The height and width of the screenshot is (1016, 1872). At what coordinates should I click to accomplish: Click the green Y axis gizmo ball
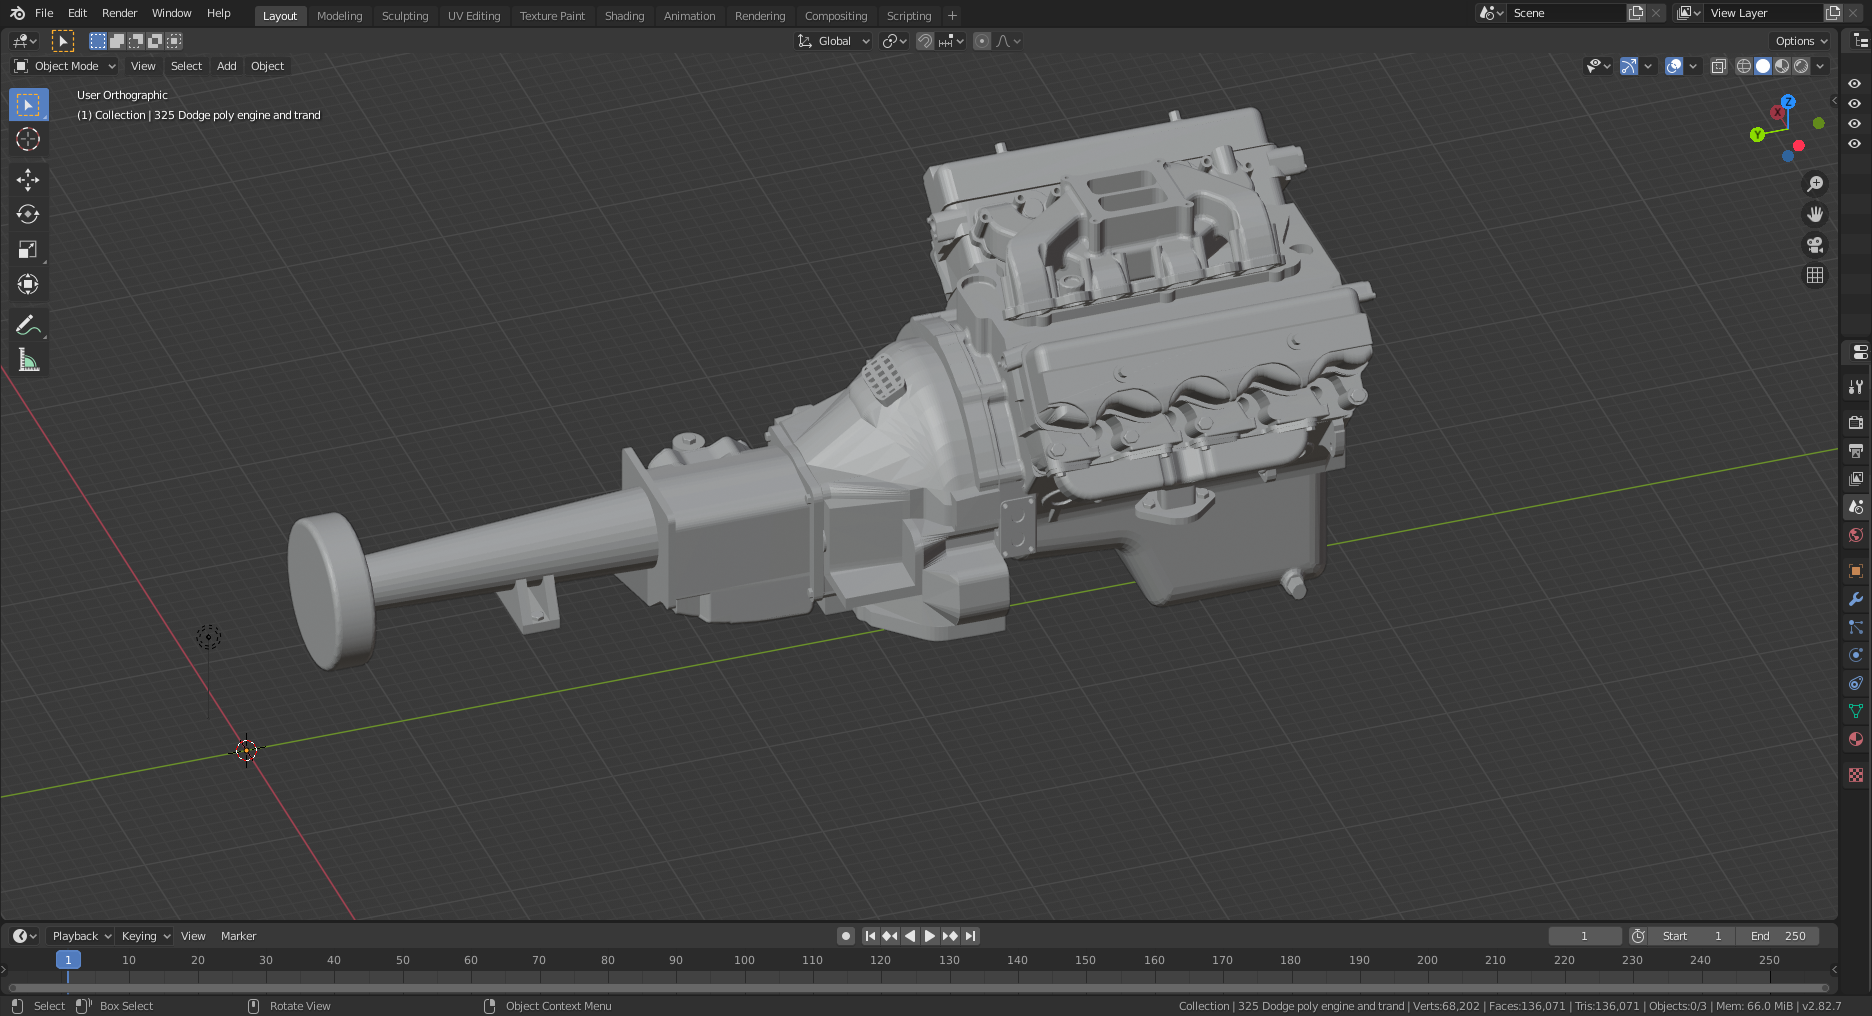(x=1757, y=134)
